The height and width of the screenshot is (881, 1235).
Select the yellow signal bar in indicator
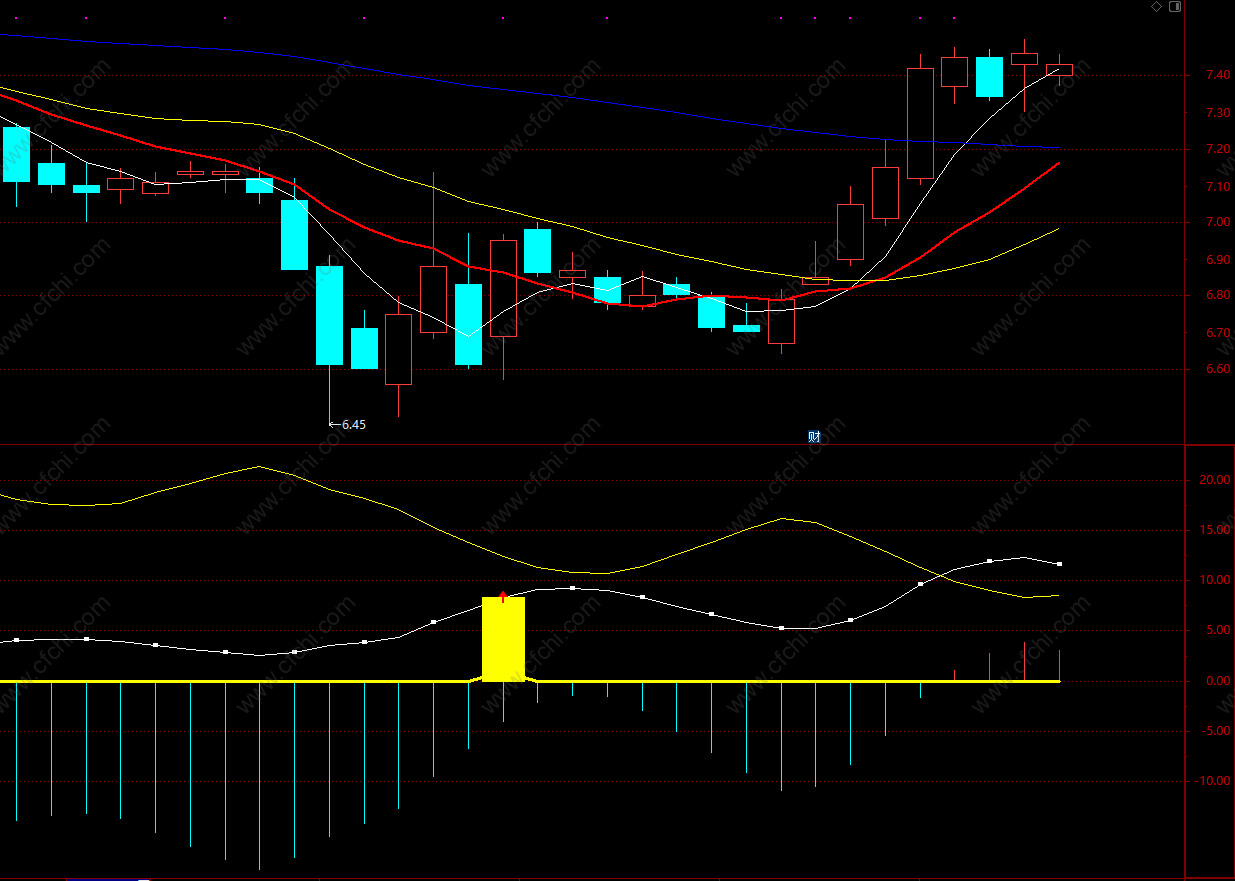coord(503,639)
